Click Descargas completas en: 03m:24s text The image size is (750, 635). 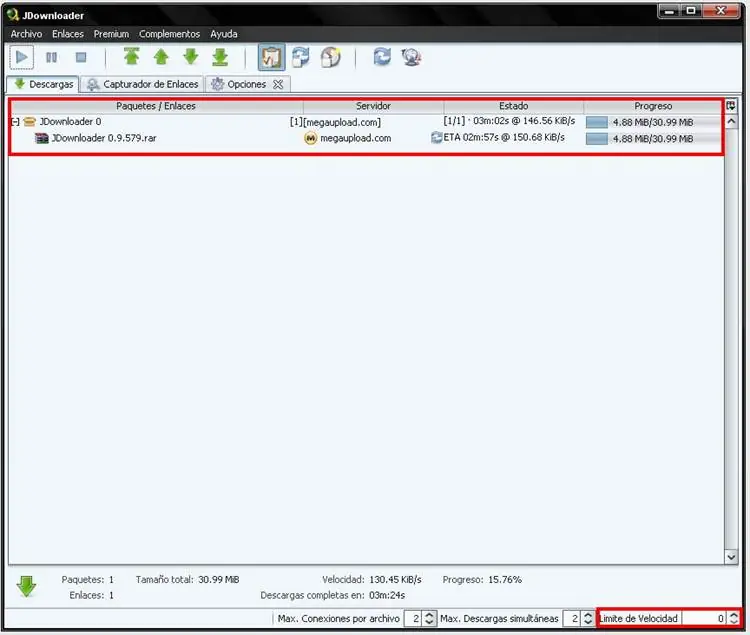(x=333, y=595)
